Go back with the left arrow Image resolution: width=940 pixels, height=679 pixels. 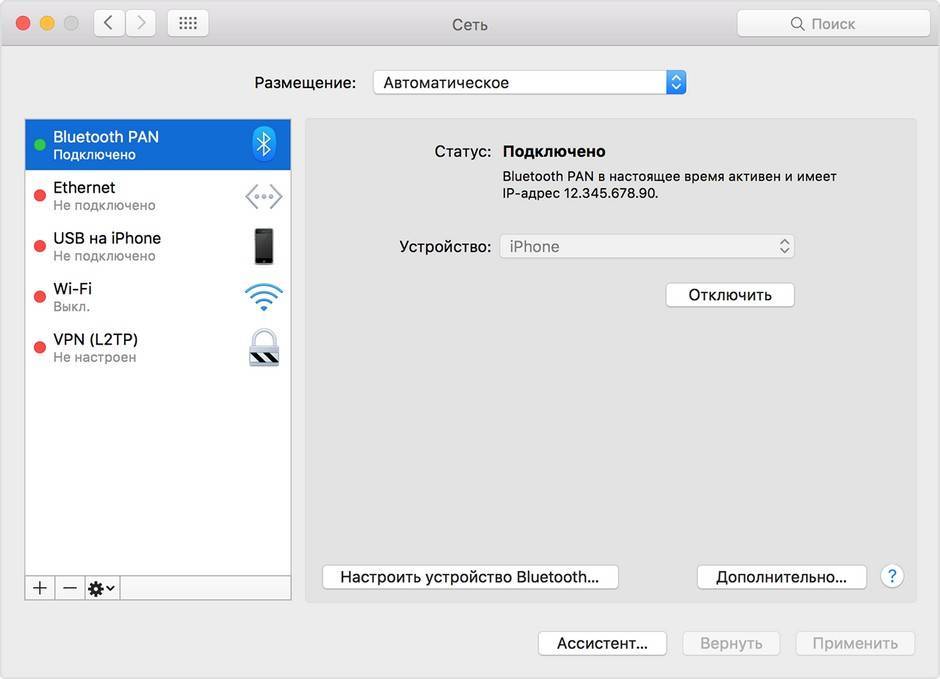pos(109,23)
